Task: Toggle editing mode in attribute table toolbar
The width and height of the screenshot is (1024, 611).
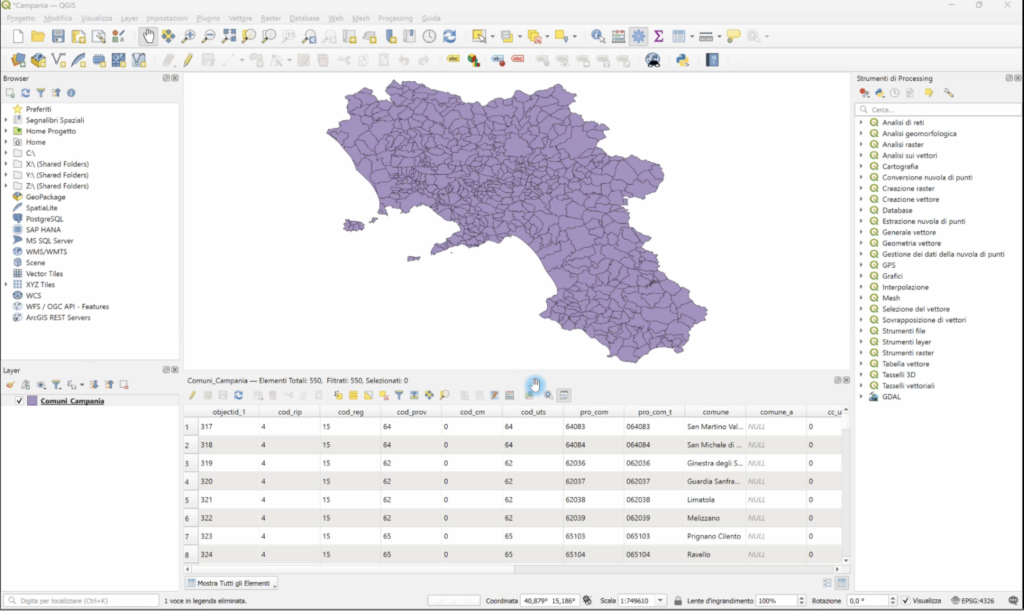Action: 192,395
